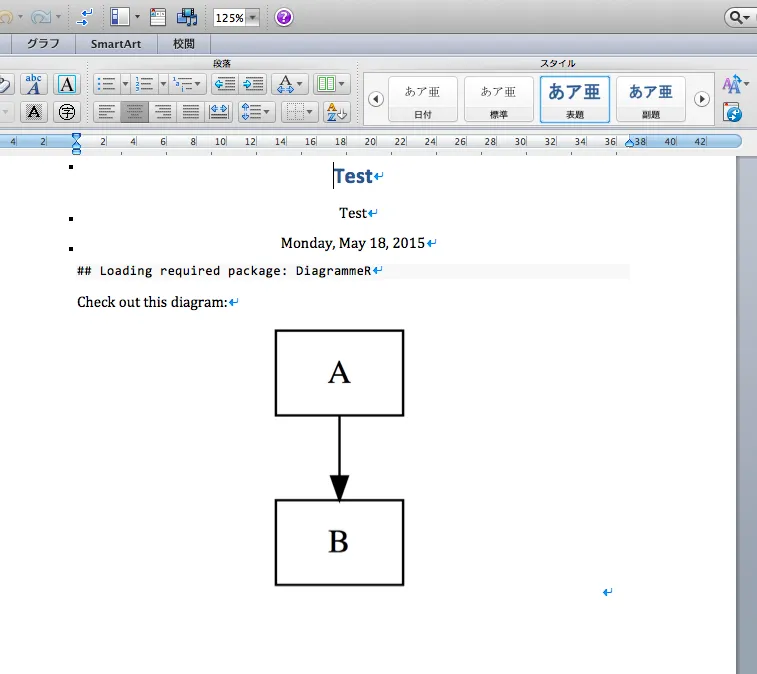Click the right indent marker on ruler
The height and width of the screenshot is (674, 757).
(x=629, y=142)
